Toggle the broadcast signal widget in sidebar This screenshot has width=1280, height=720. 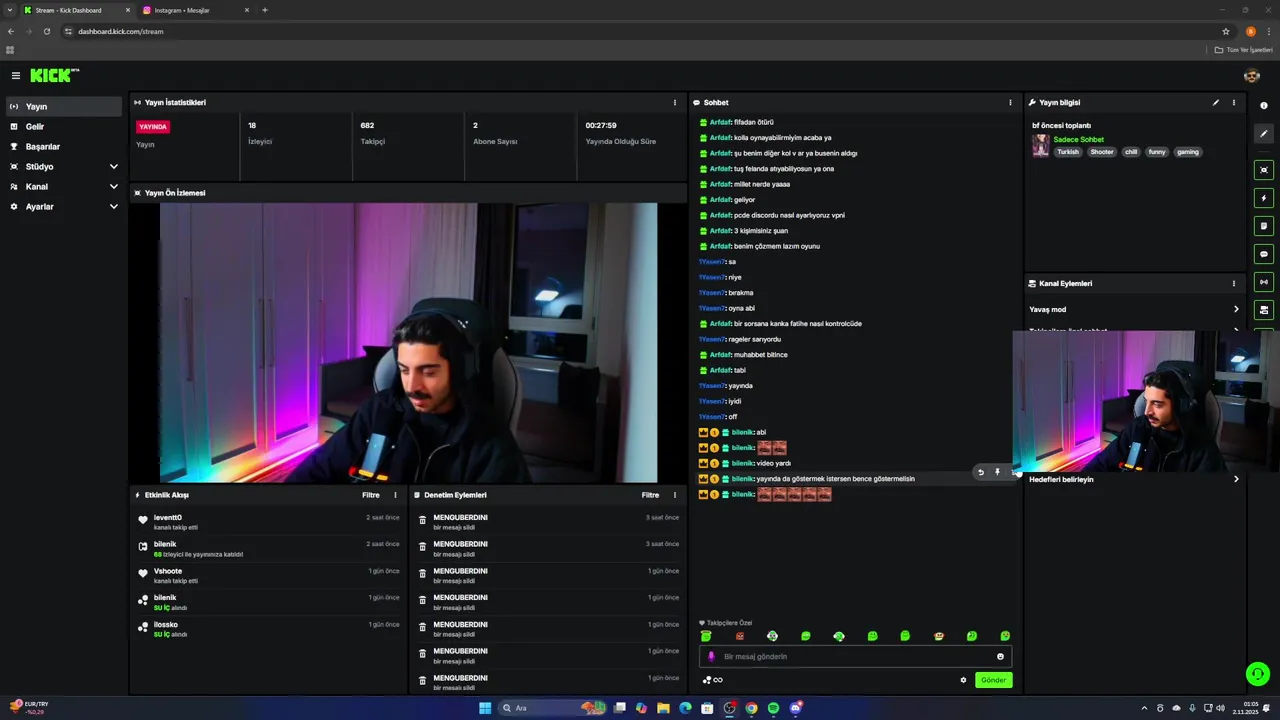[1264, 282]
